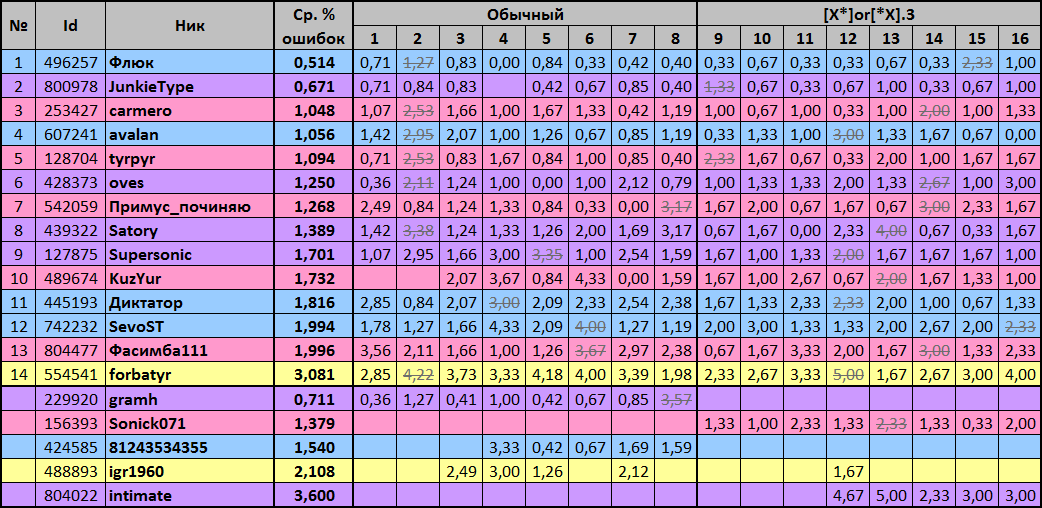1042x508 pixels.
Task: Select the avalan nickname cell
Action: pos(189,135)
